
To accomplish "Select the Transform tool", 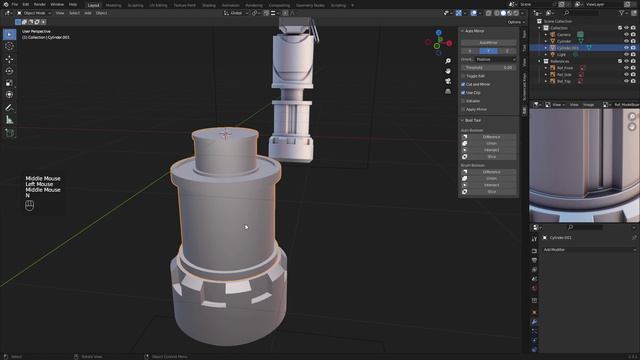I will pyautogui.click(x=9, y=95).
